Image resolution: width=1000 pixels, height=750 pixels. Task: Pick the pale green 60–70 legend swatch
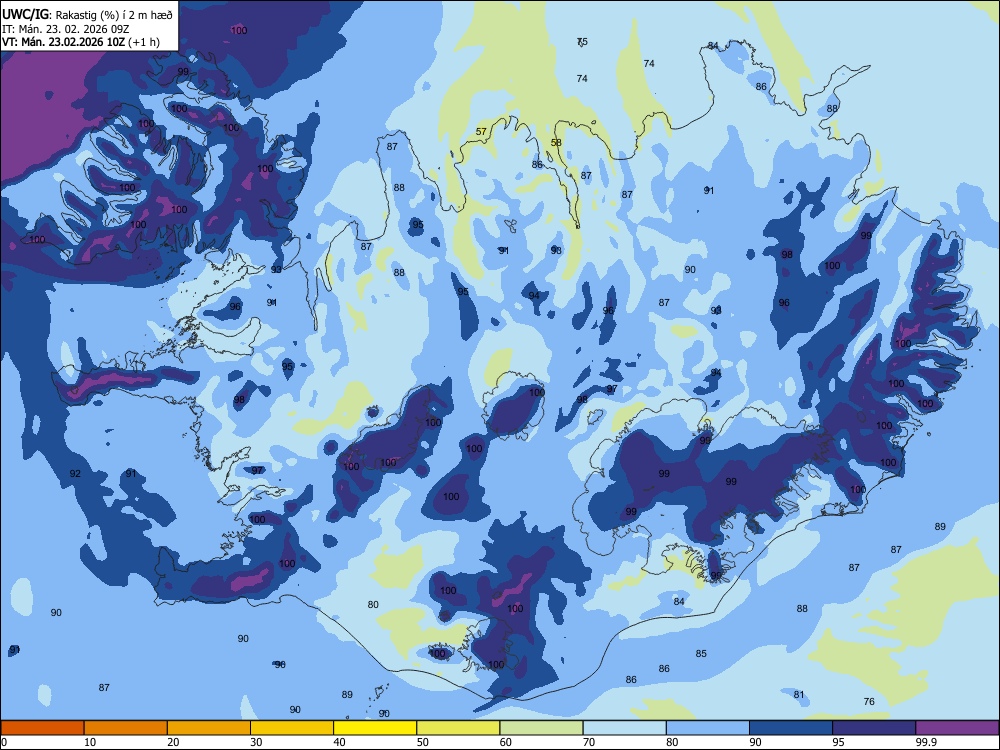point(541,728)
